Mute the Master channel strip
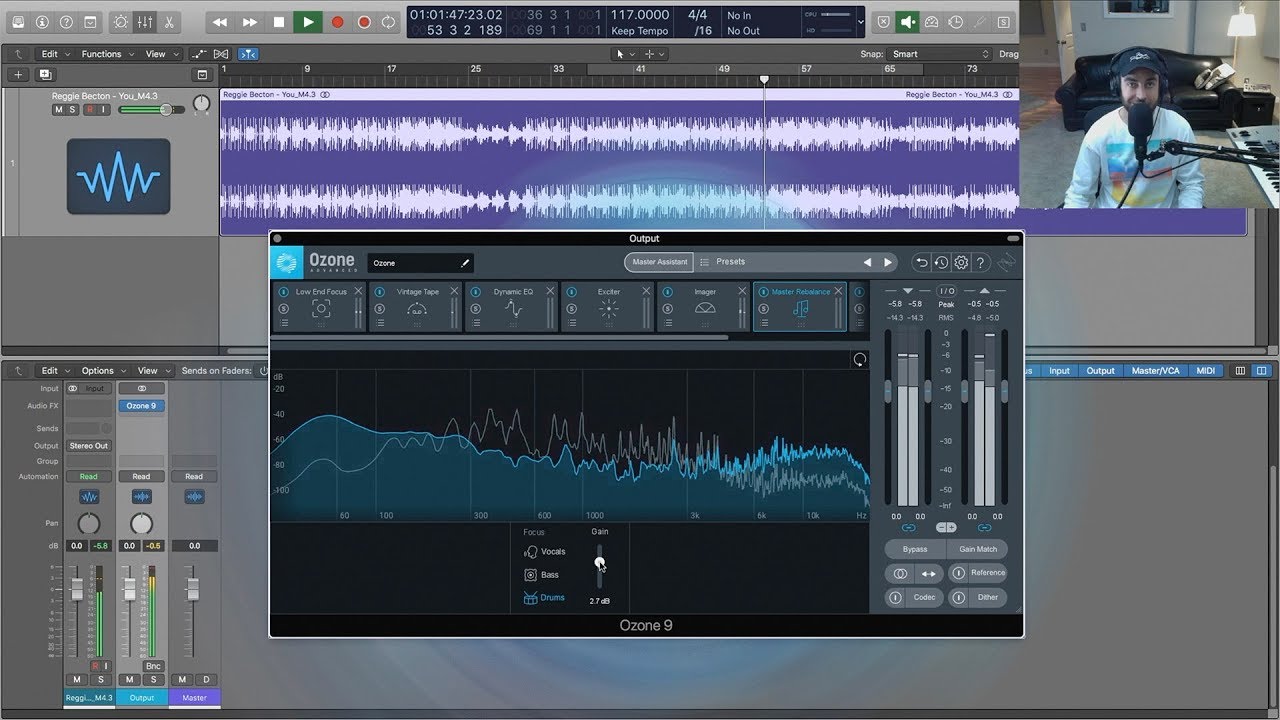This screenshot has height=720, width=1280. 182,680
